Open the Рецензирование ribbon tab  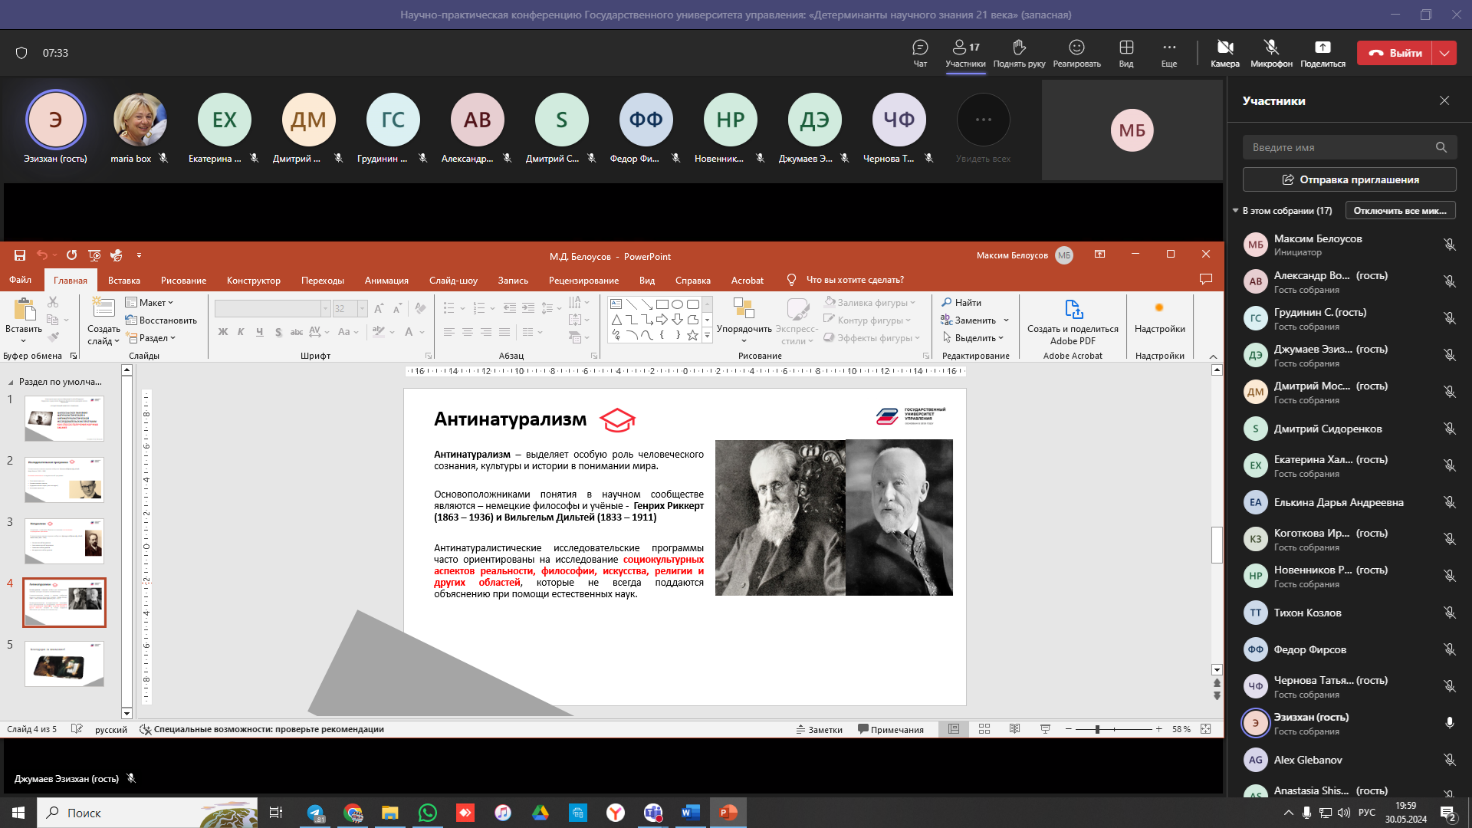[x=583, y=280]
